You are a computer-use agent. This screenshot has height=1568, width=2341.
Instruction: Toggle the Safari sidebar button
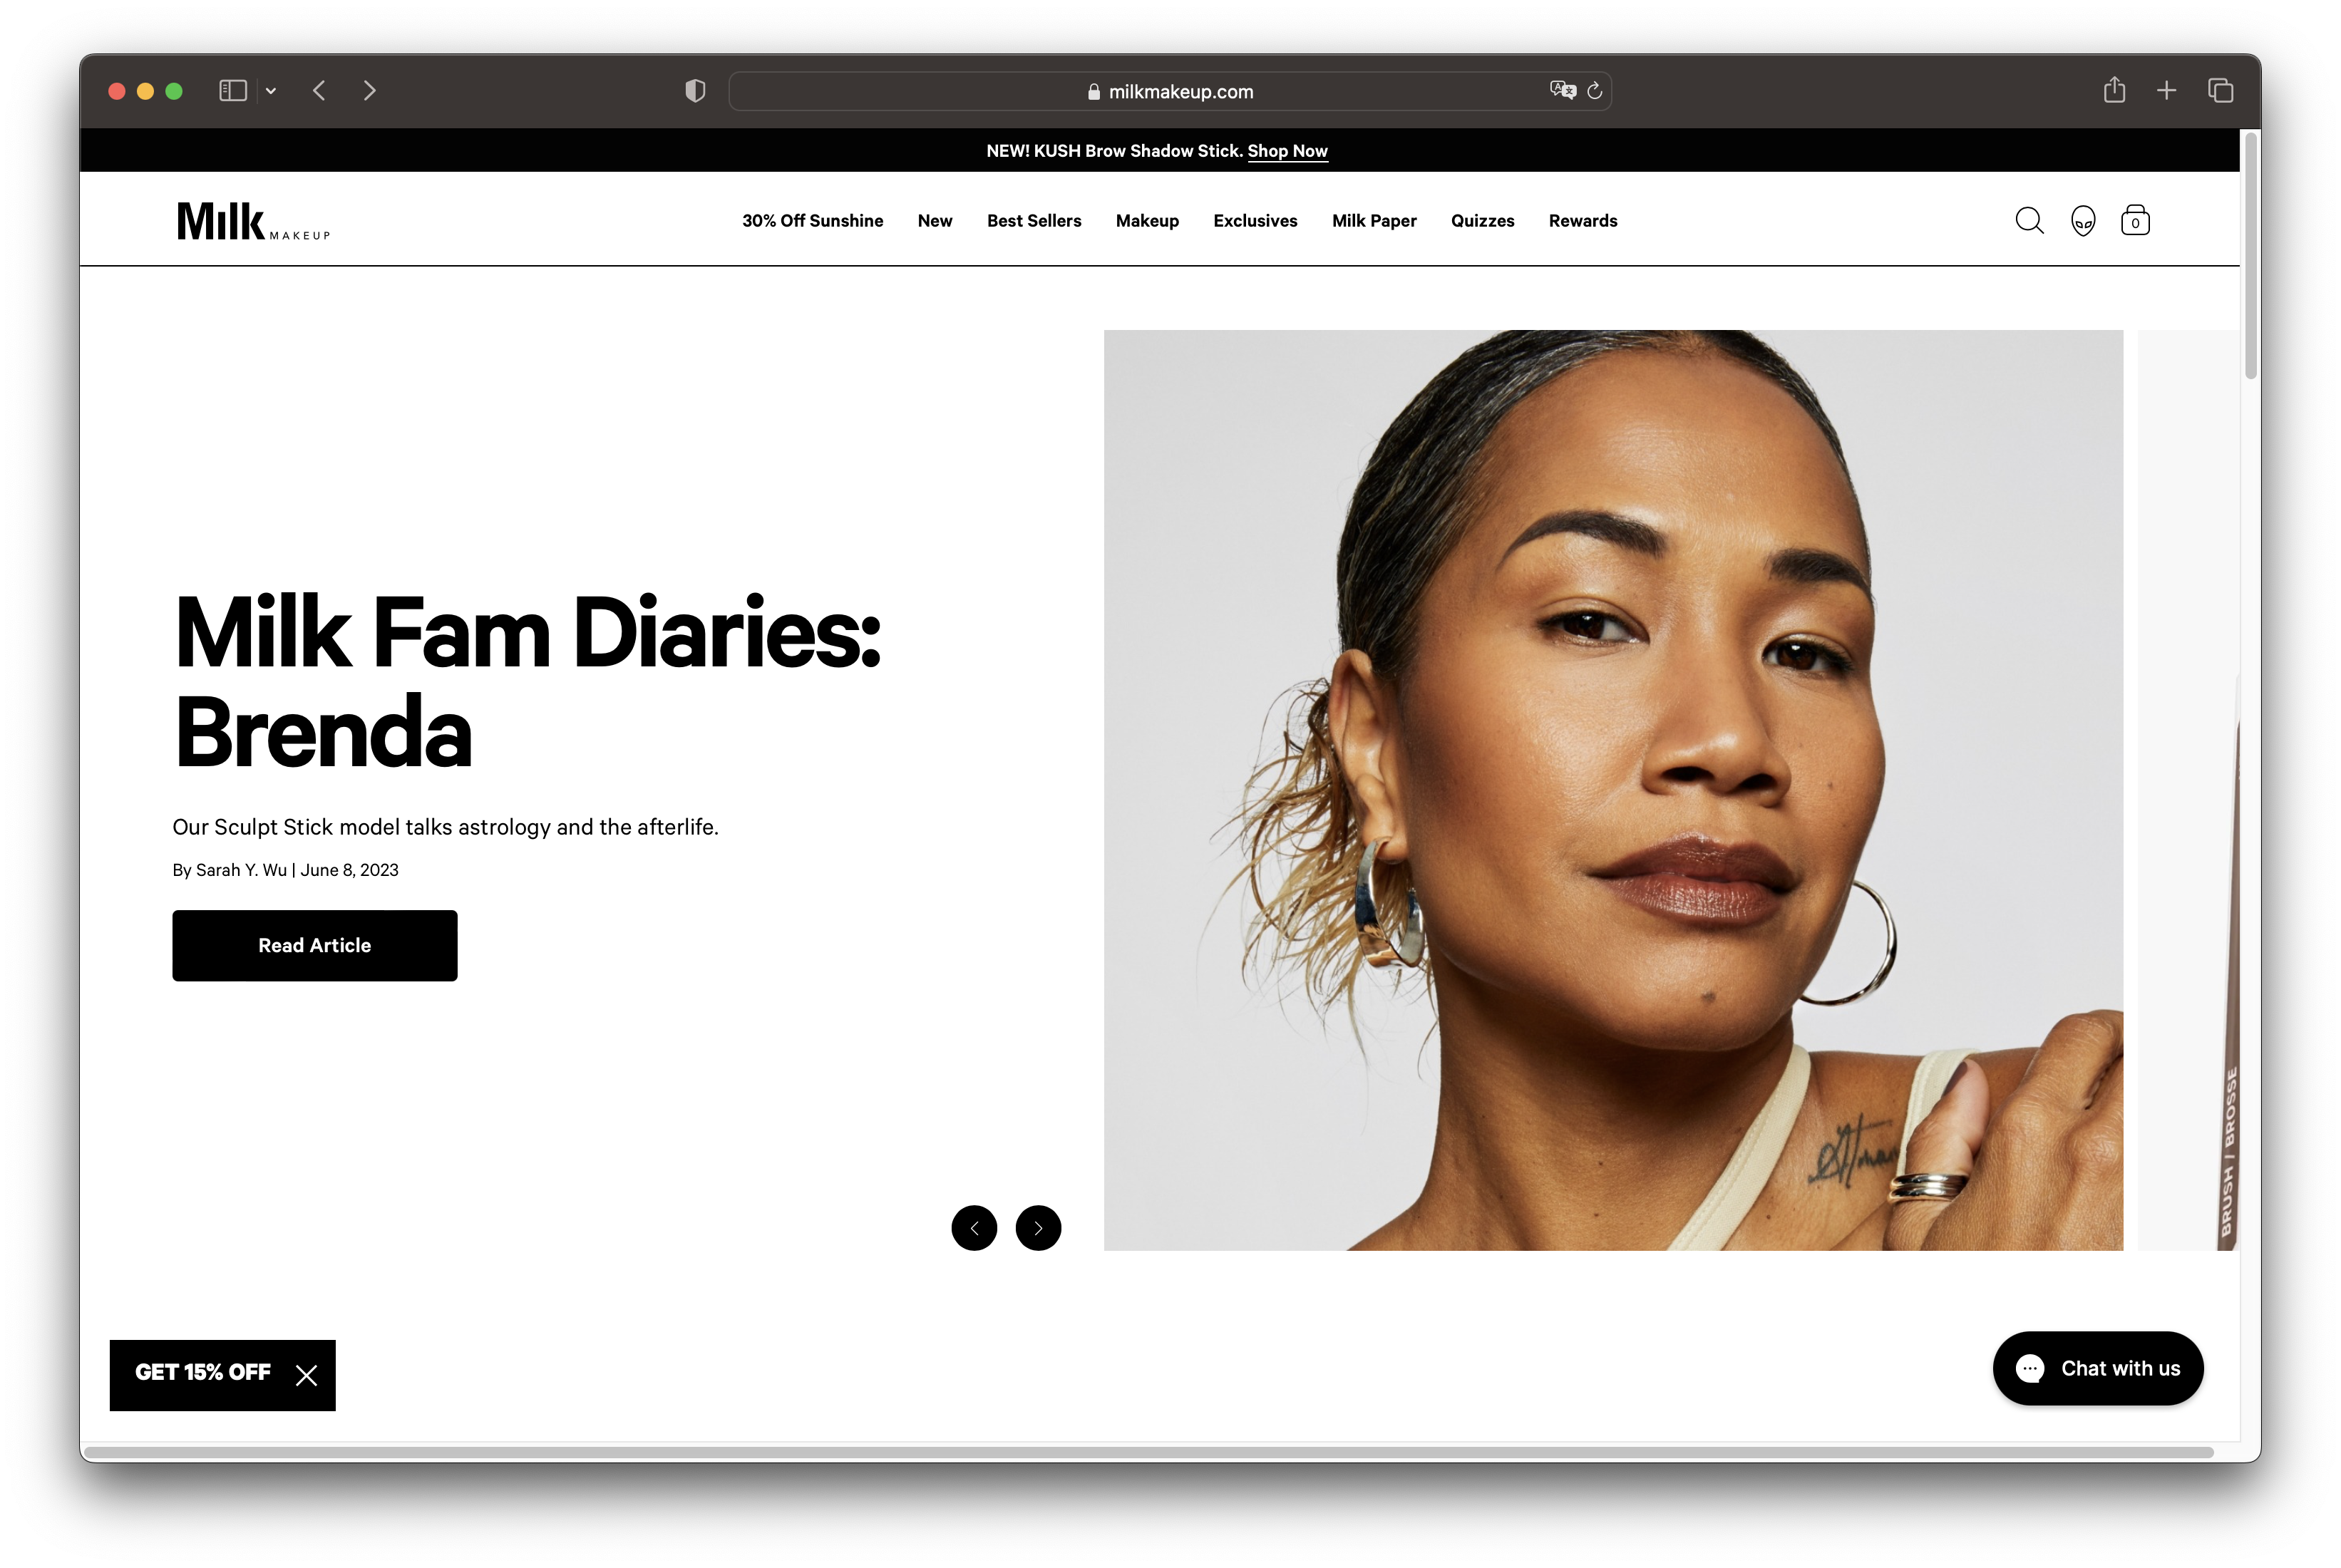click(233, 91)
